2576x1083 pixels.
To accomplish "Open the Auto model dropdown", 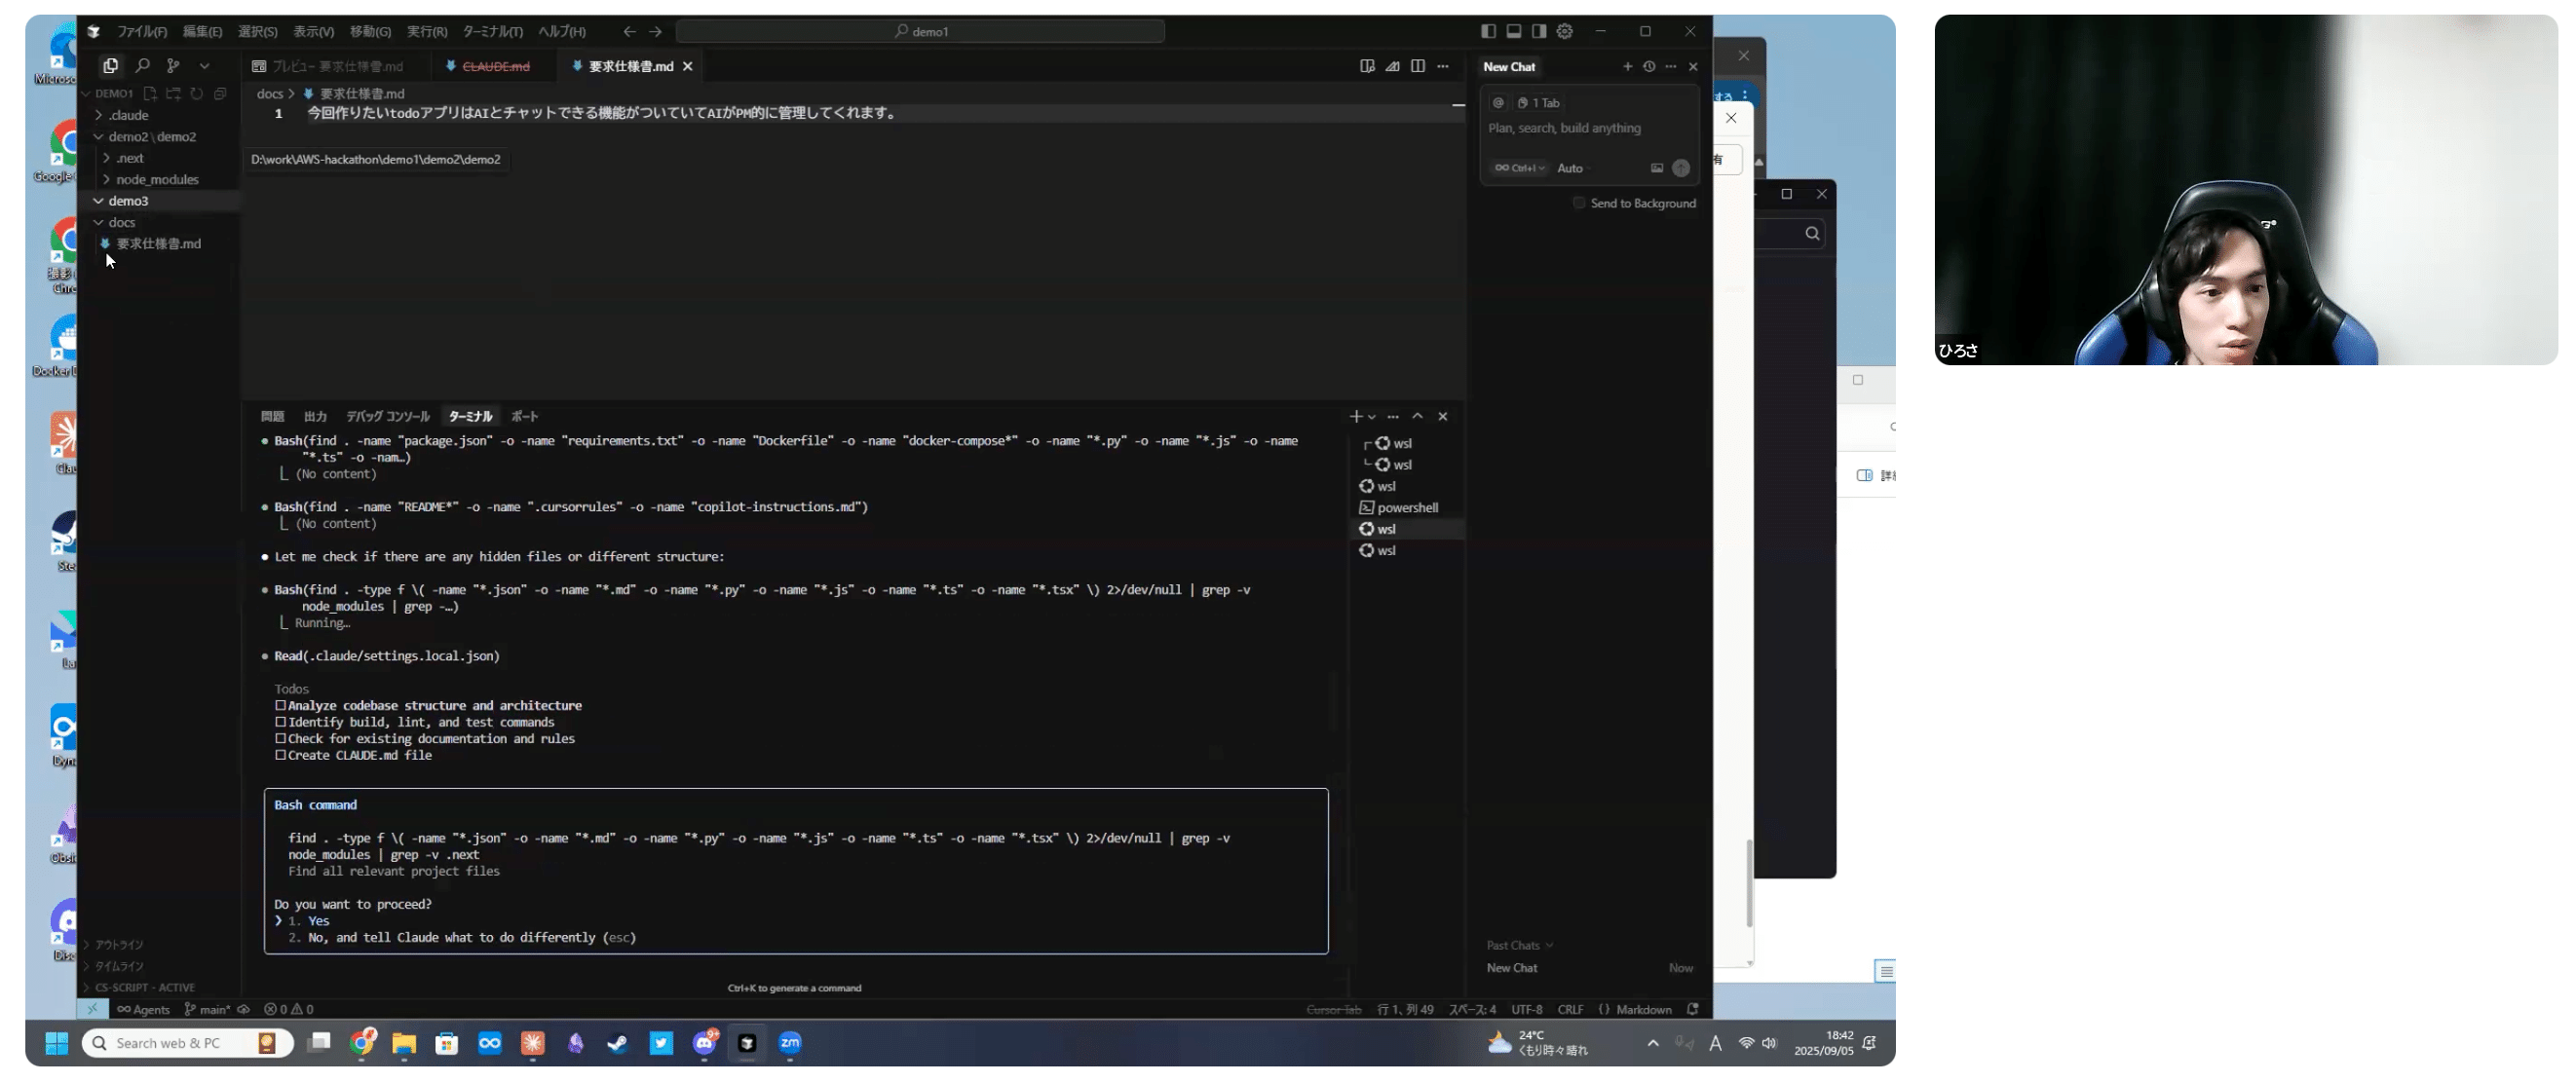I will pos(1572,168).
